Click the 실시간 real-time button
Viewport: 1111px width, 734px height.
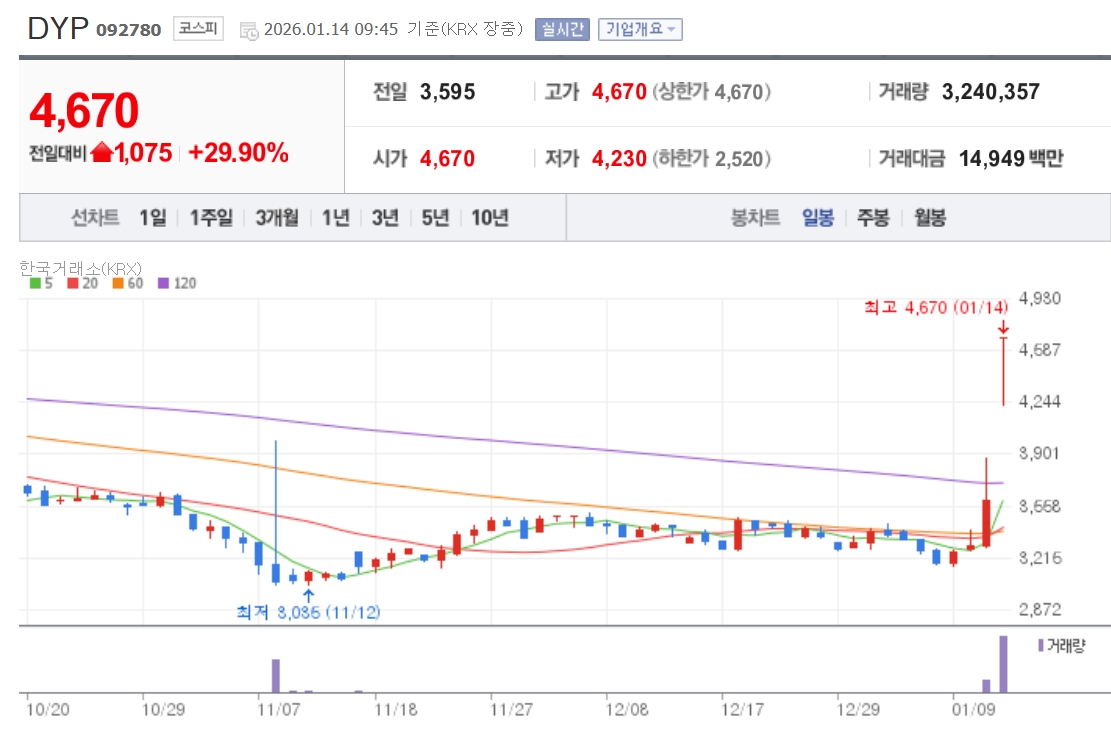pyautogui.click(x=562, y=29)
